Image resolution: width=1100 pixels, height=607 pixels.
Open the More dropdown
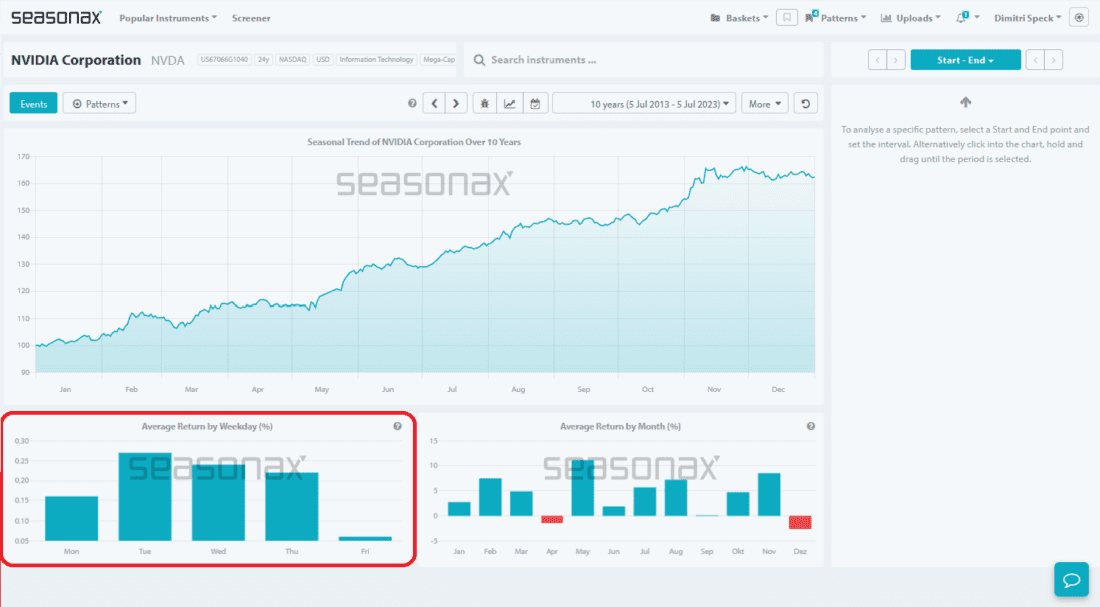click(x=764, y=104)
